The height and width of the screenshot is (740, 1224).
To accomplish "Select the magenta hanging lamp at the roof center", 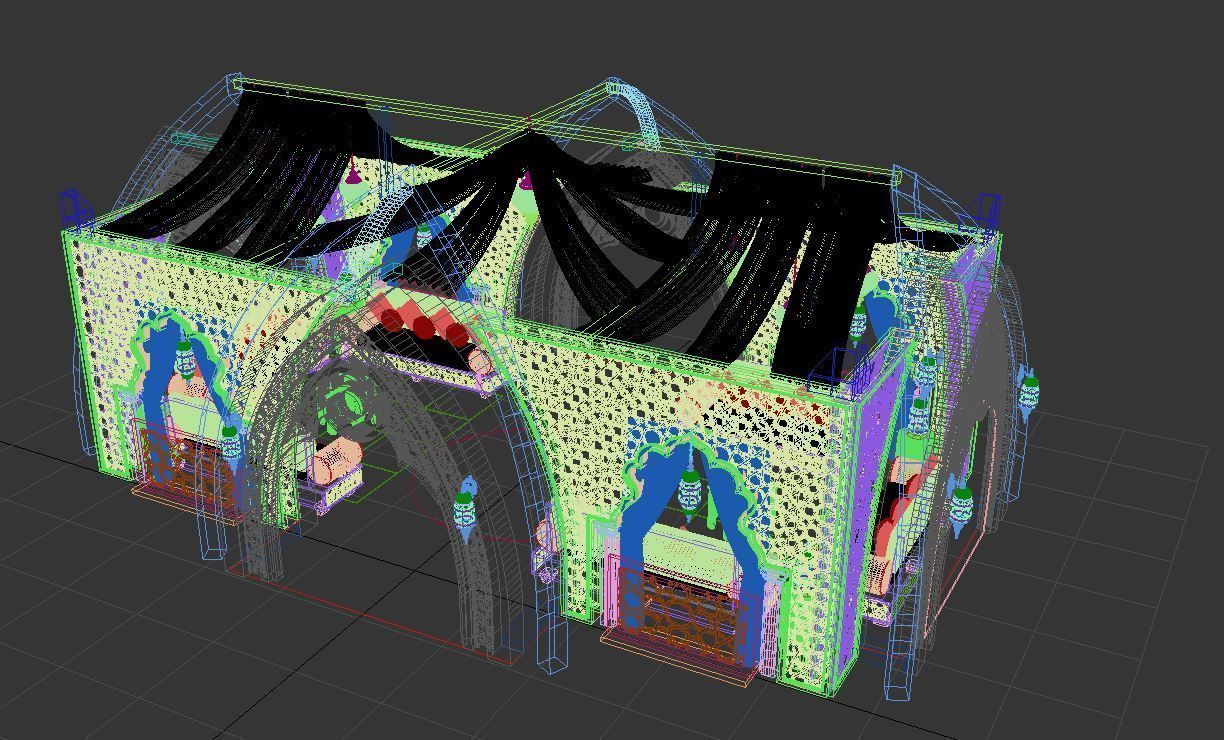I will click(526, 180).
